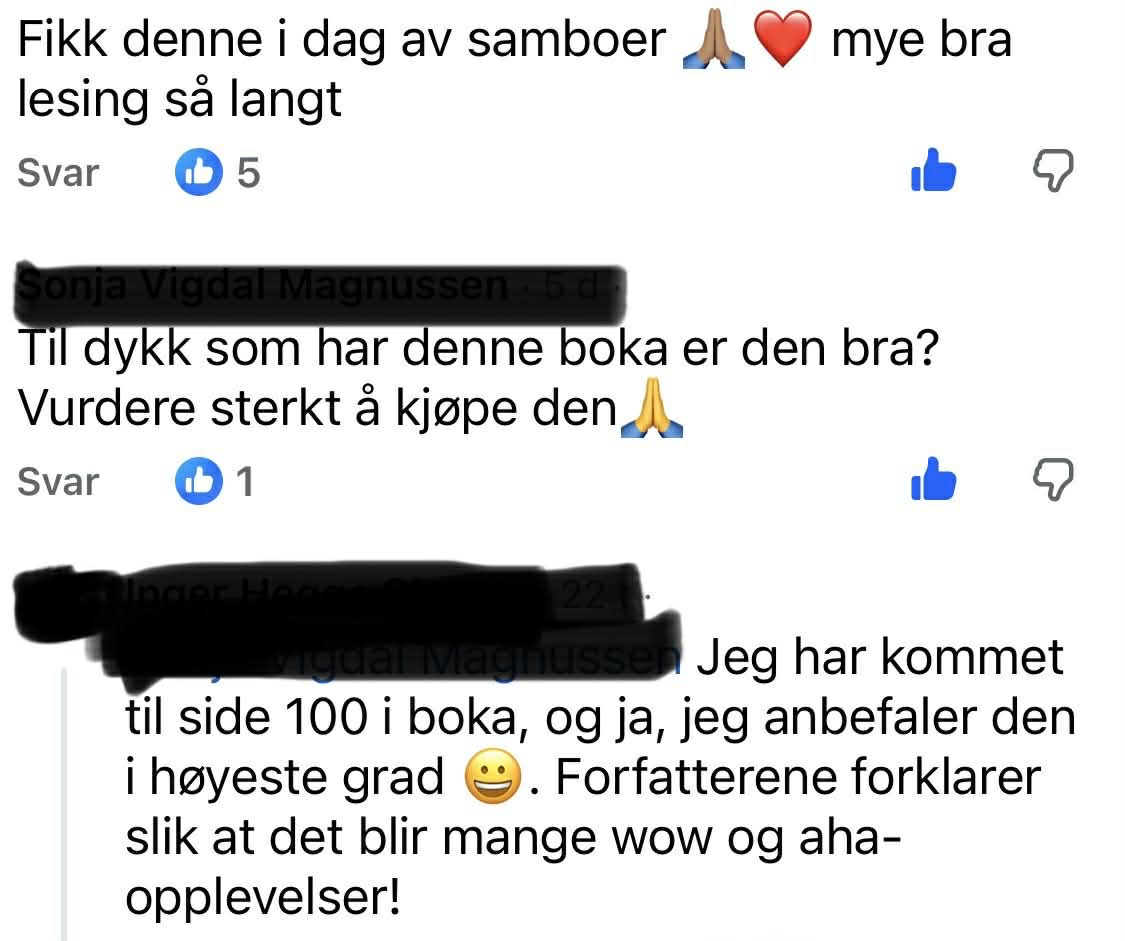Like the 'Til dykk som har' comment
1125x941 pixels.
tap(933, 479)
